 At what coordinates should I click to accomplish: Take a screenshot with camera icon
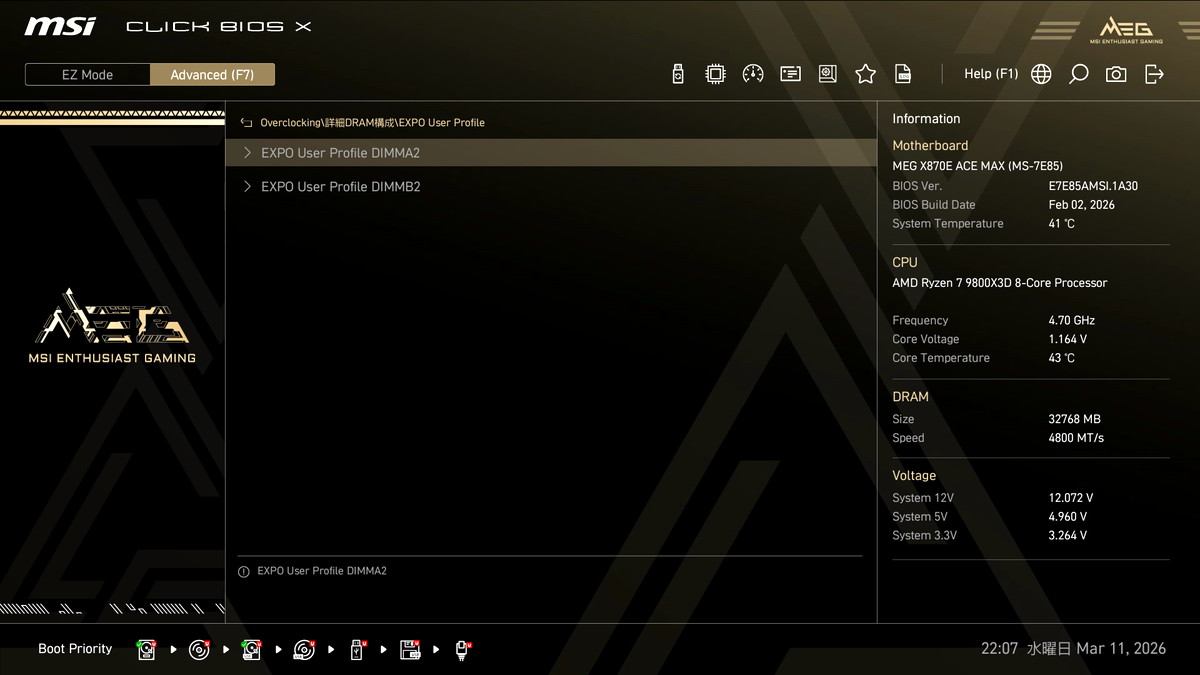(1116, 74)
